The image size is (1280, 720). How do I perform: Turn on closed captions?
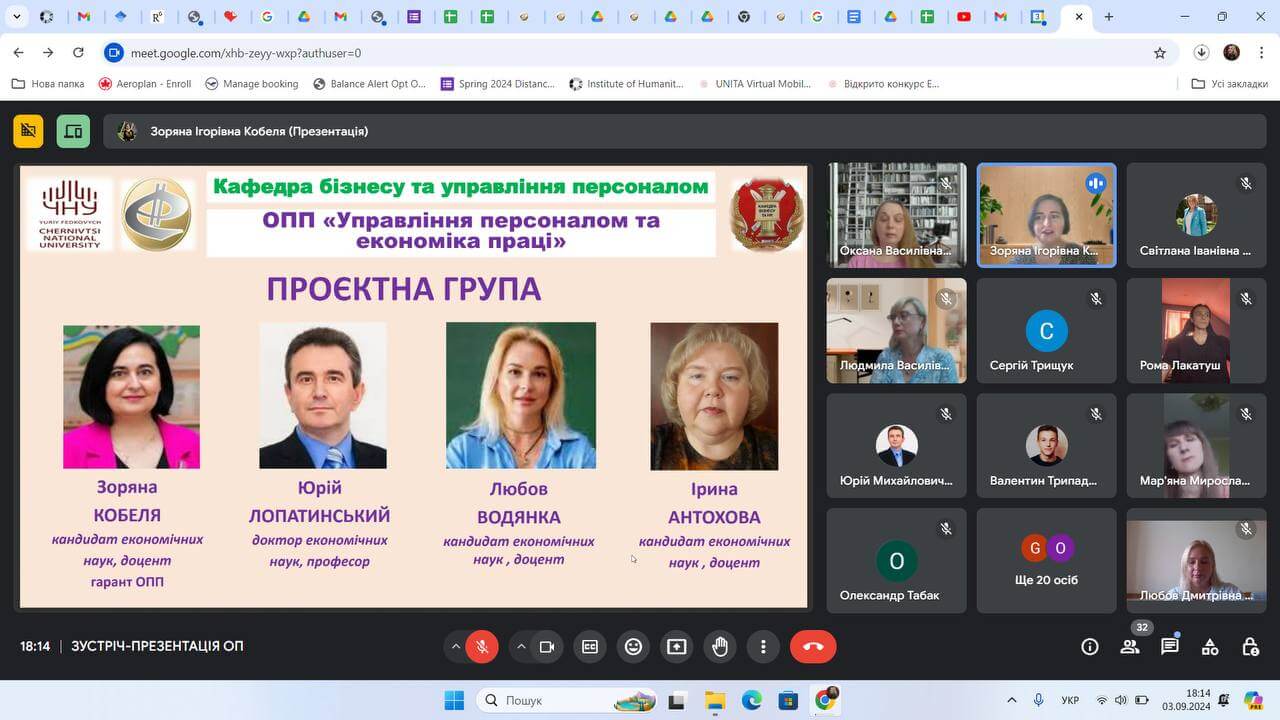(590, 647)
